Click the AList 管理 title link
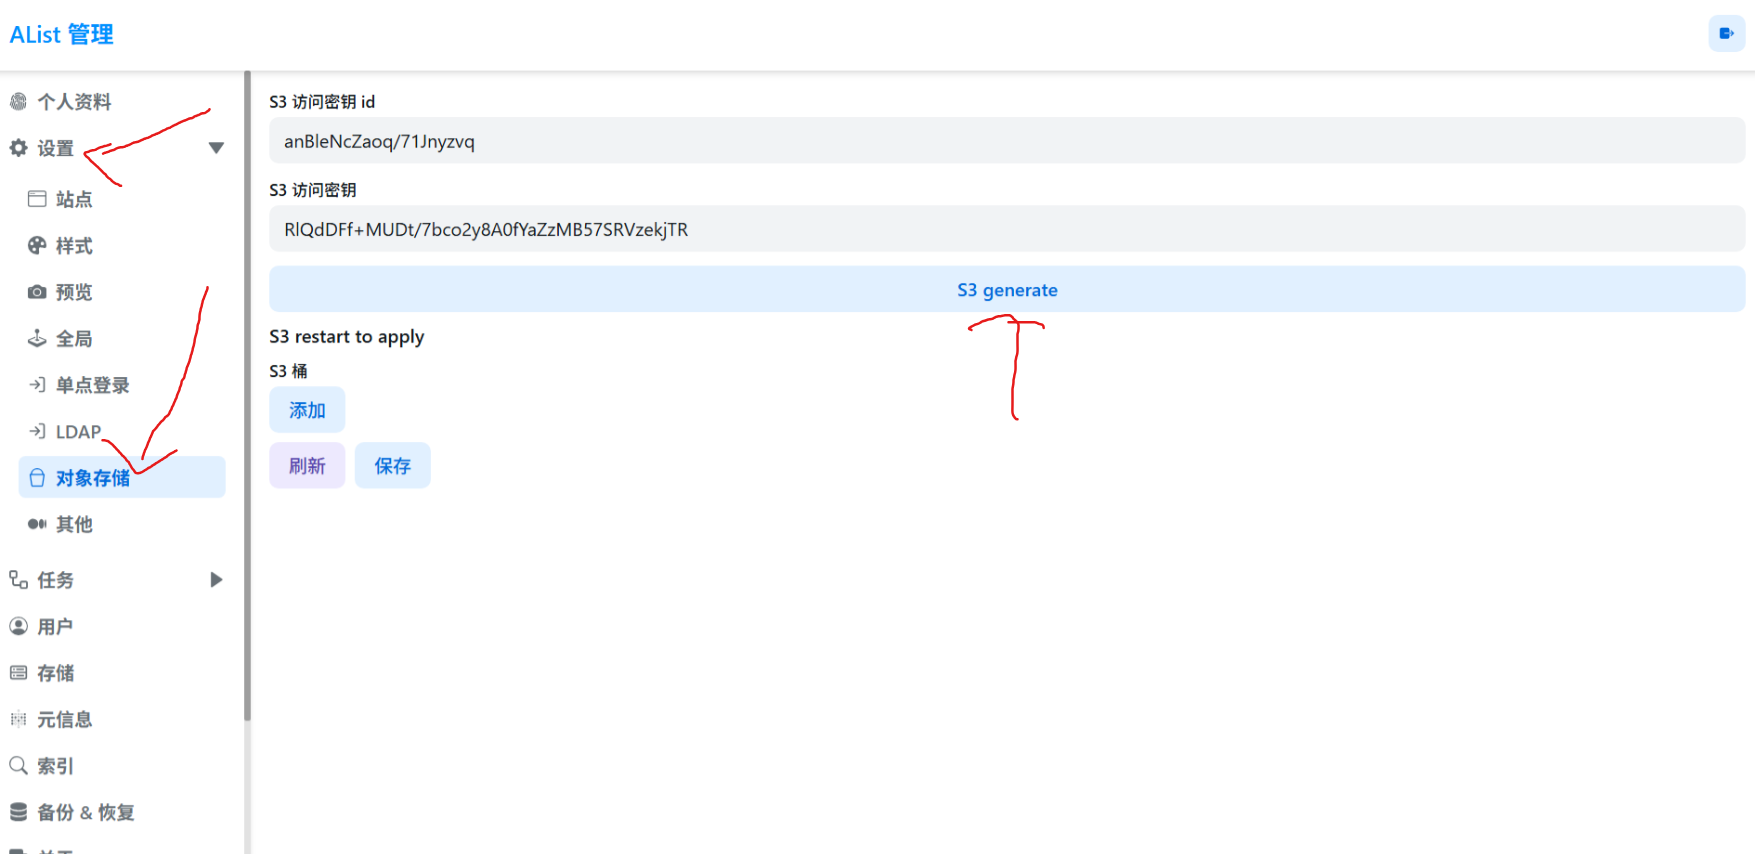The image size is (1755, 854). coord(62,34)
